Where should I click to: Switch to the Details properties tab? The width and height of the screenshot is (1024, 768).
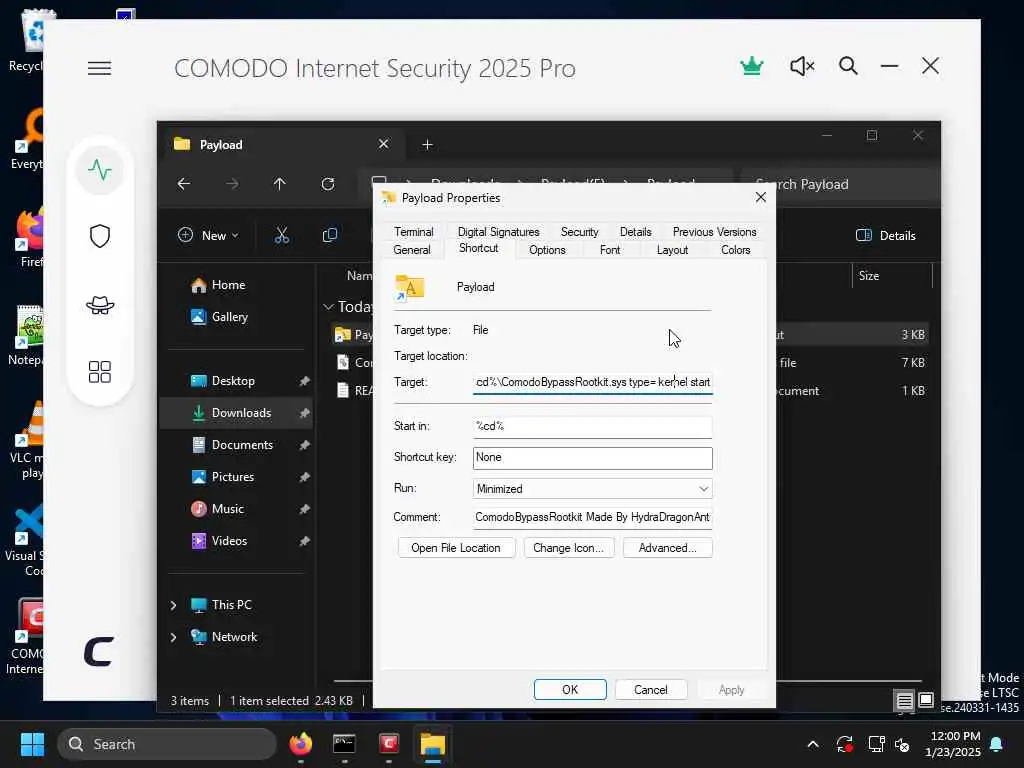(635, 232)
